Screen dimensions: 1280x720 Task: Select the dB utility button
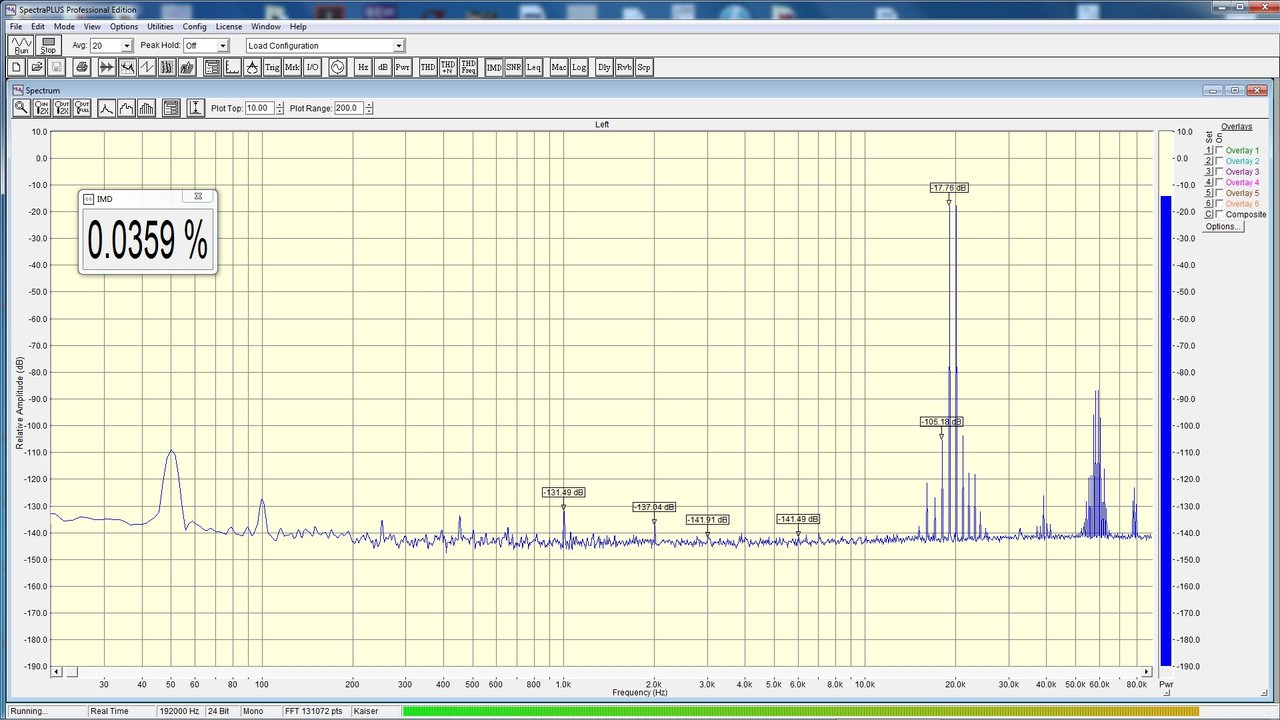383,67
